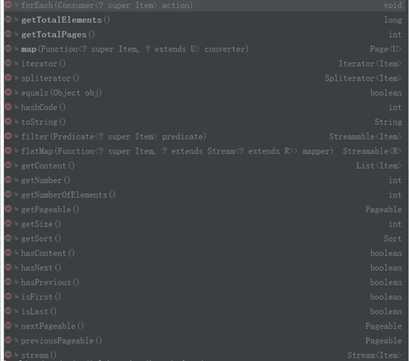Pick toString() from the suggestions

204,122
